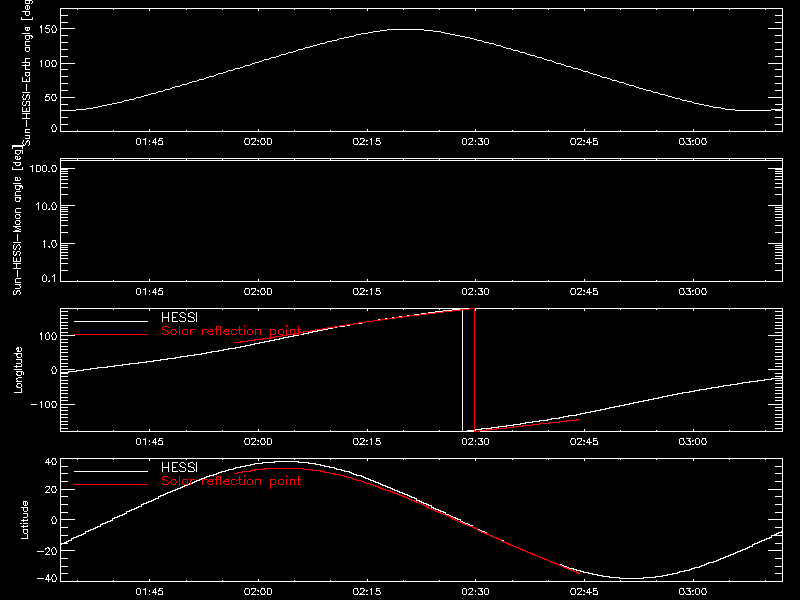Screen dimensions: 800x600
Task: Select the -100 tick on the Longitude plot
Action: click(44, 404)
